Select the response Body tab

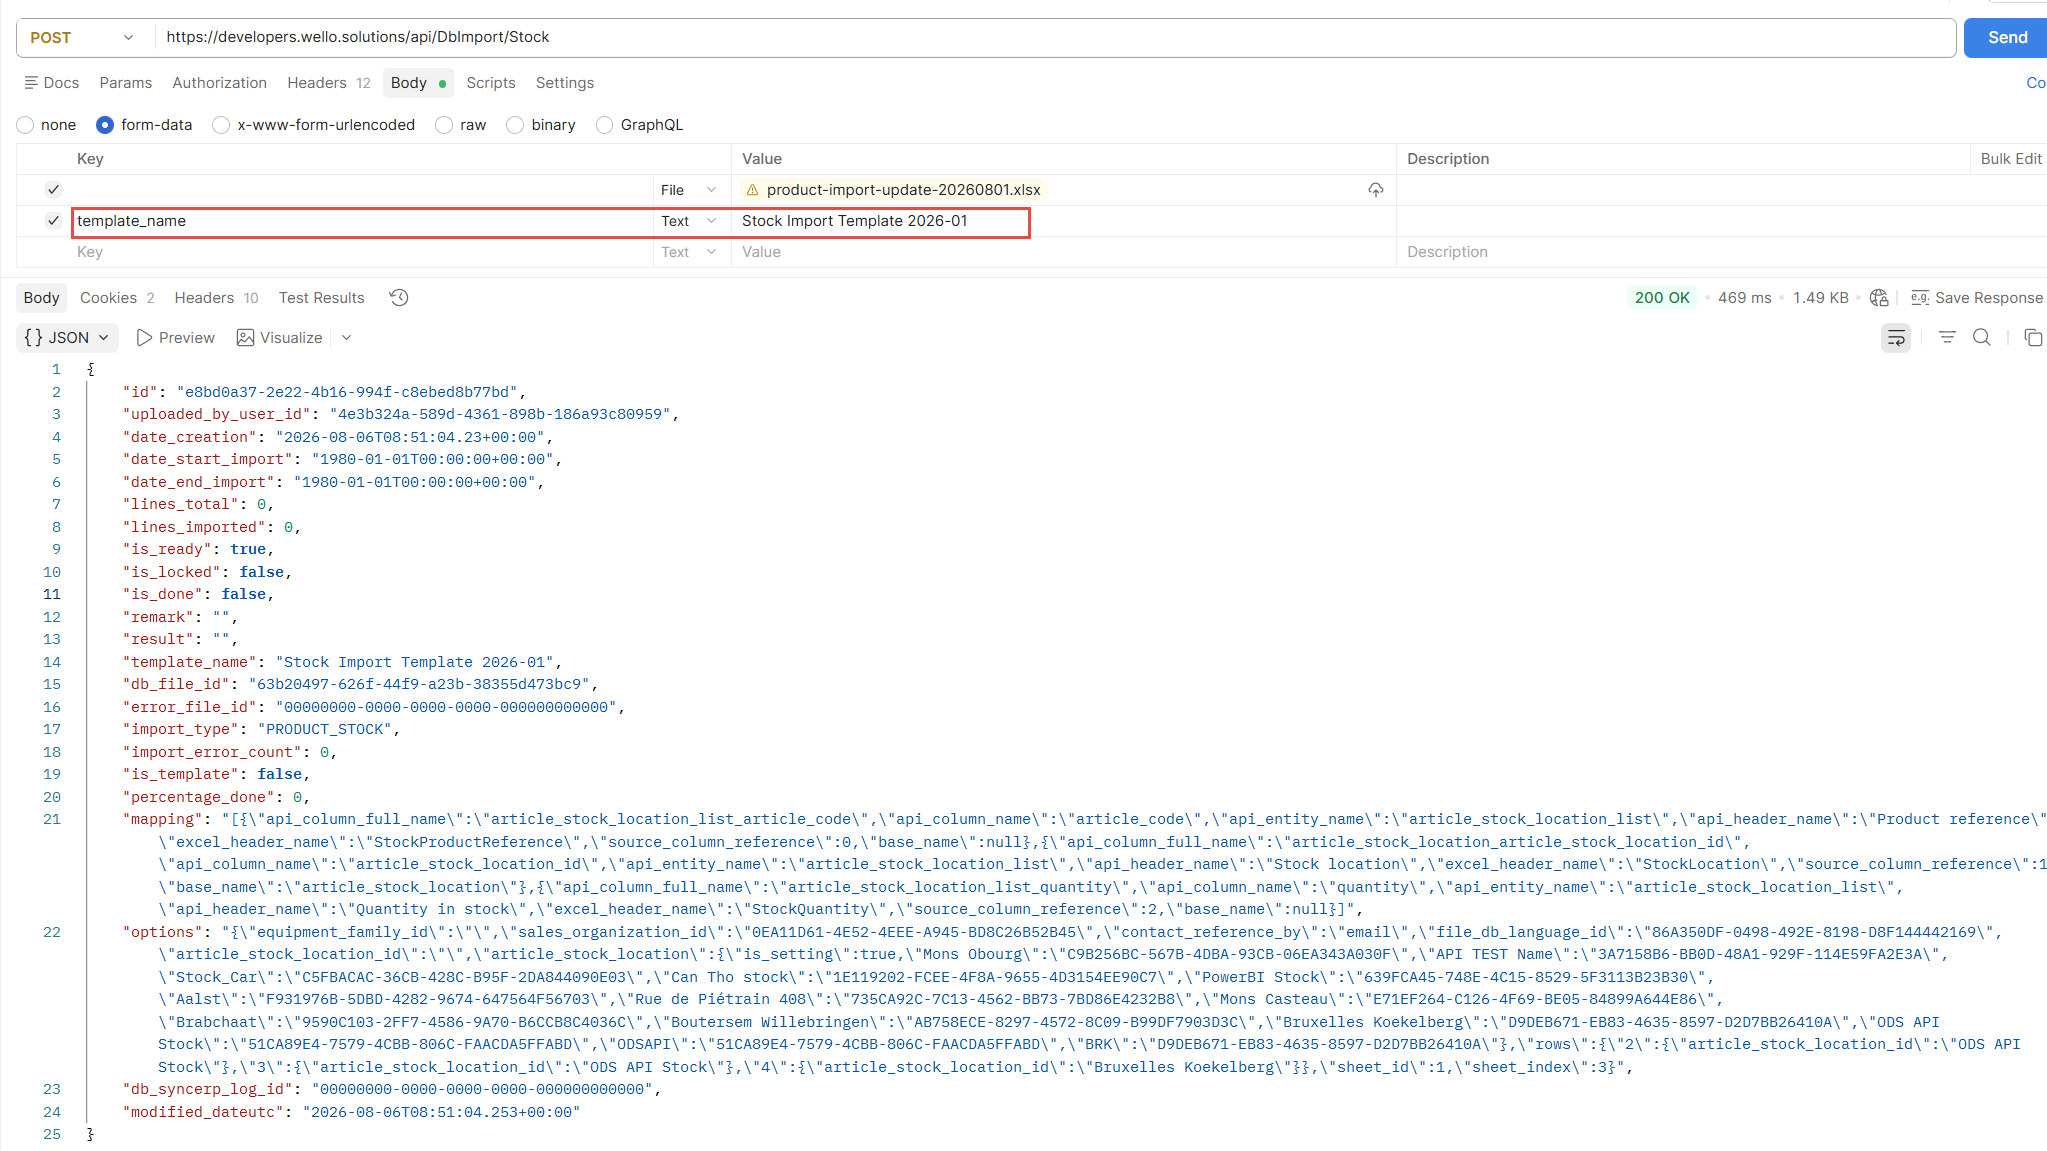coord(42,298)
